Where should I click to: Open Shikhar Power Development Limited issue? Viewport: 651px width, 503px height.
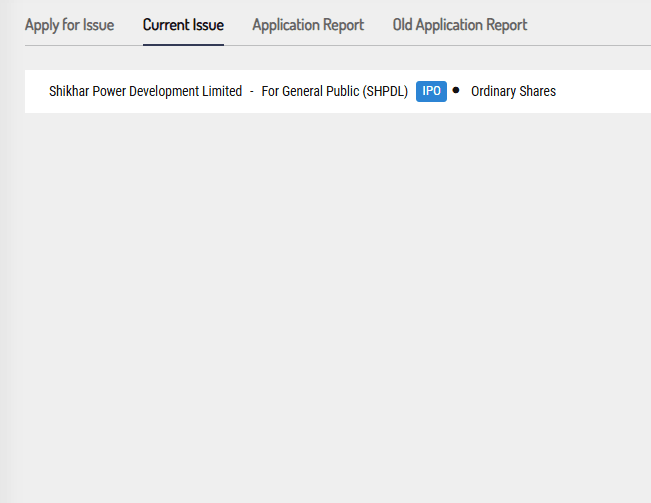(x=145, y=91)
